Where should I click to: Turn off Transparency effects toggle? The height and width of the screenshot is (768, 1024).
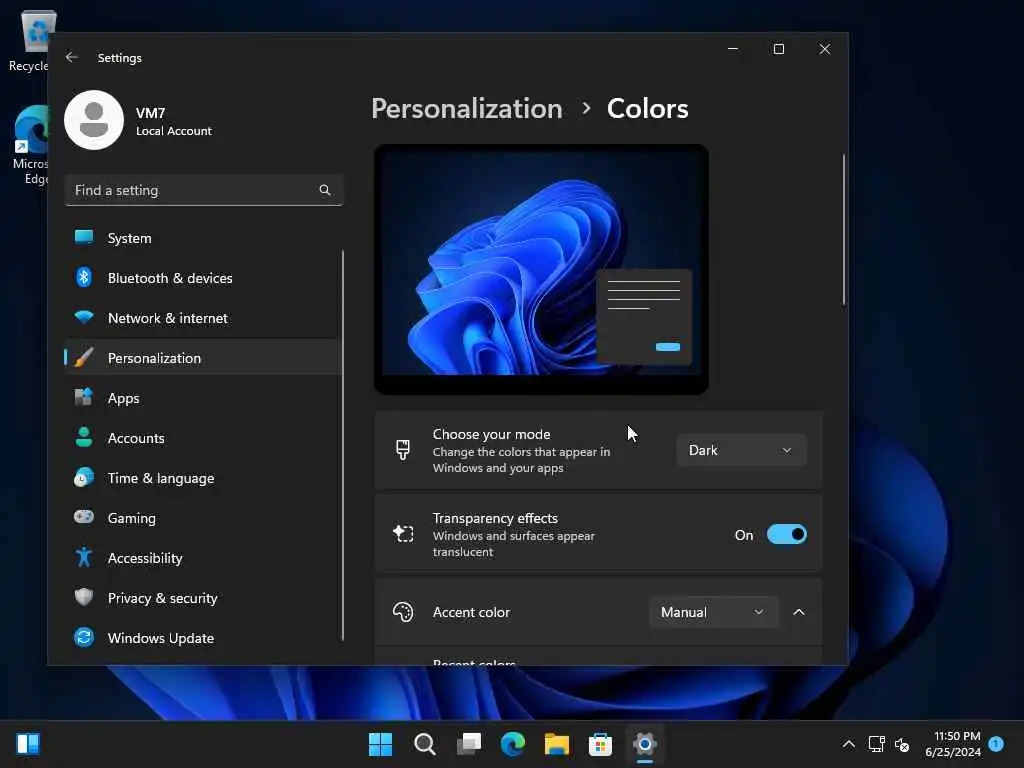point(786,534)
